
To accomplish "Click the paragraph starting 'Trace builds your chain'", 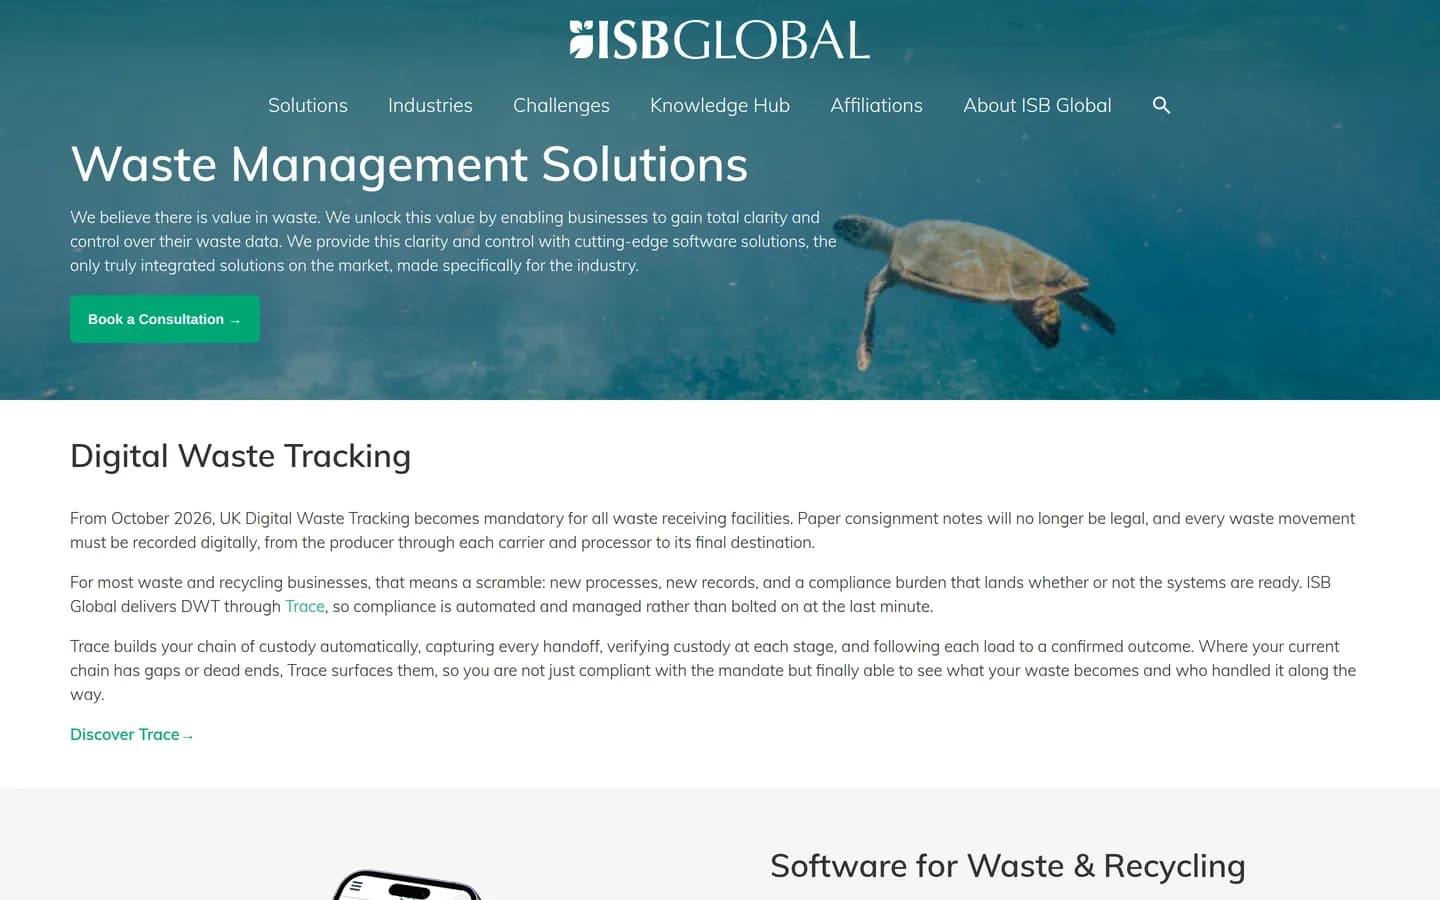I will pos(713,670).
